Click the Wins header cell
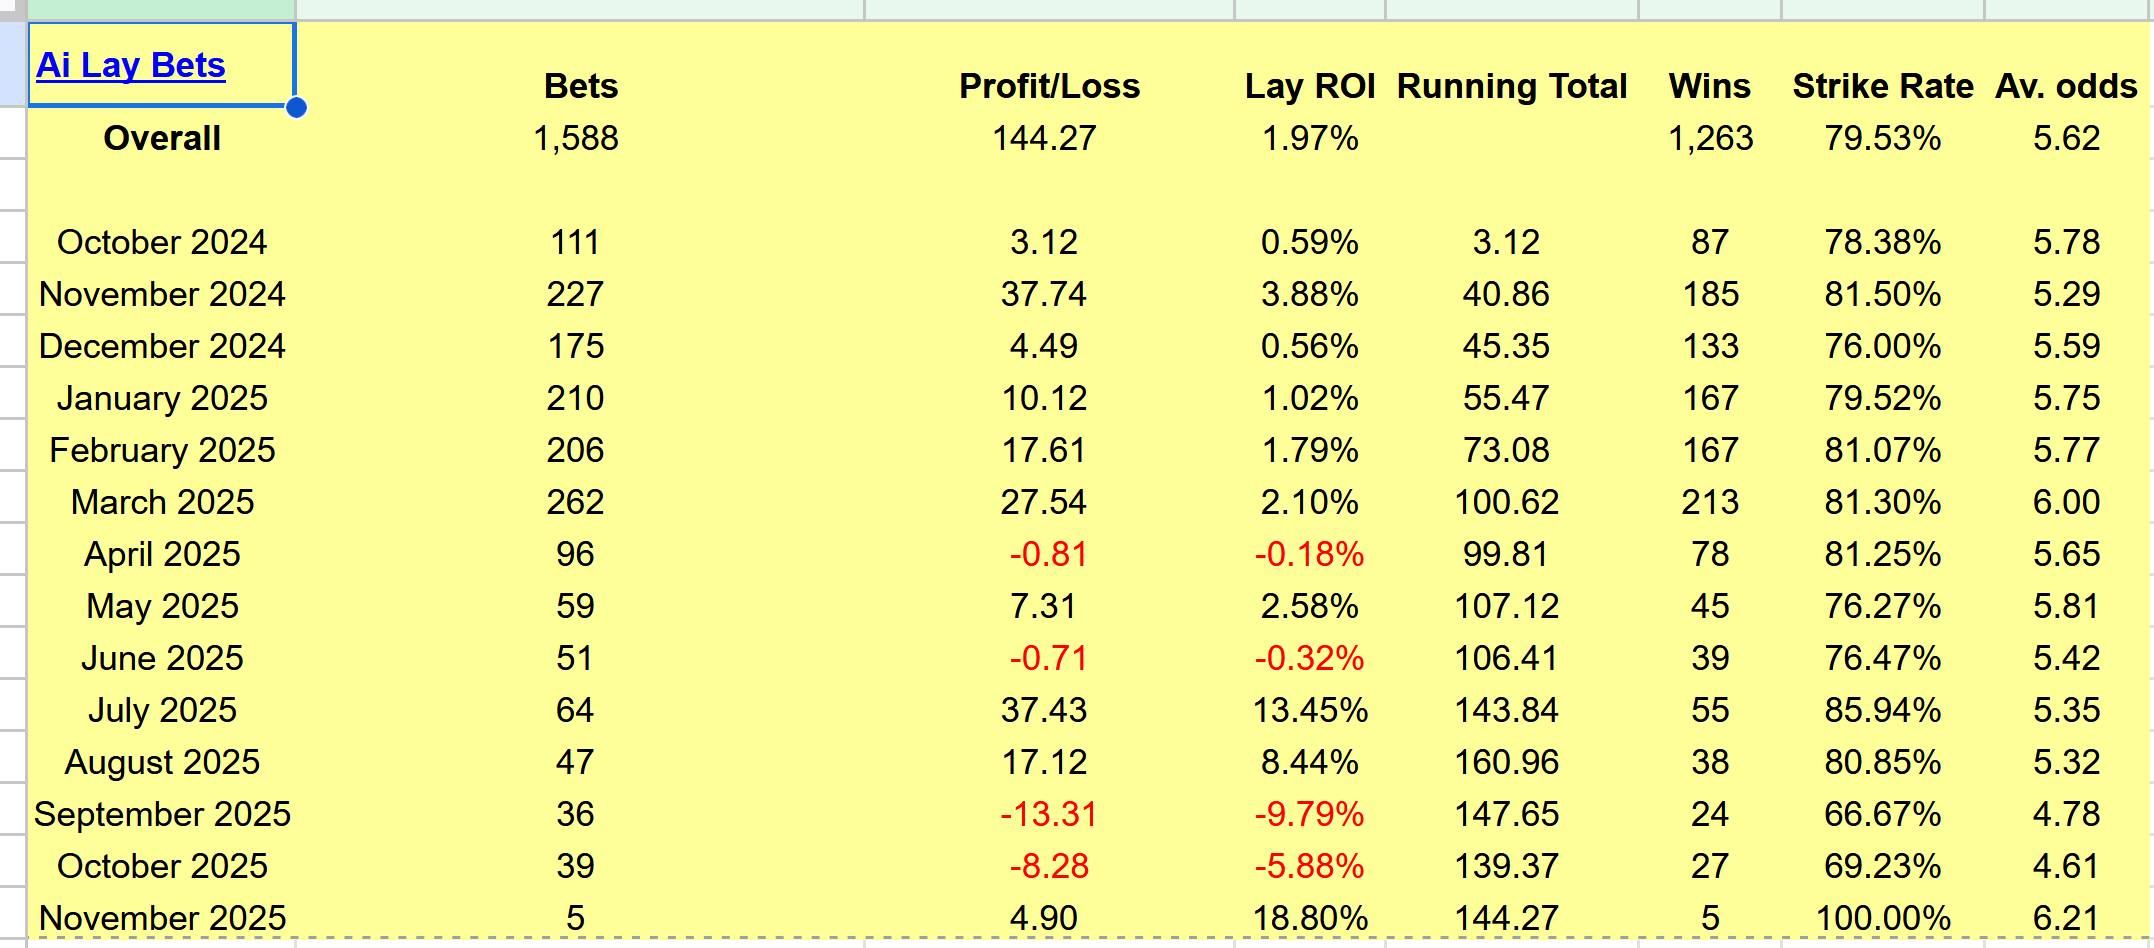The width and height of the screenshot is (2154, 948). [1709, 86]
